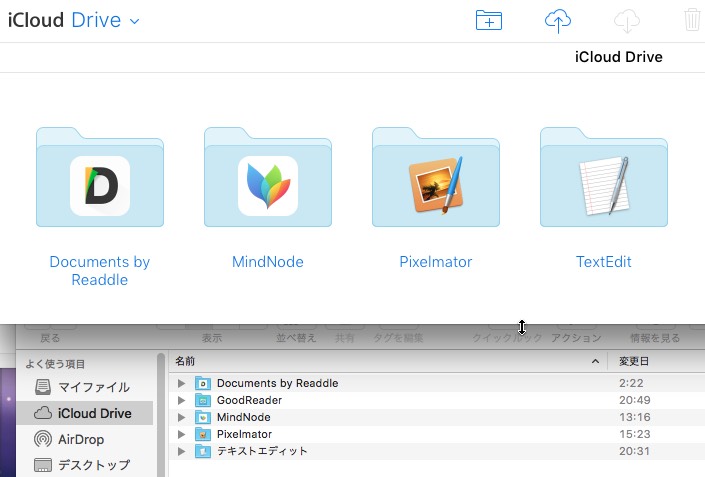This screenshot has height=477, width=705.
Task: Select テキストエディット row name in Finder
Action: point(262,451)
